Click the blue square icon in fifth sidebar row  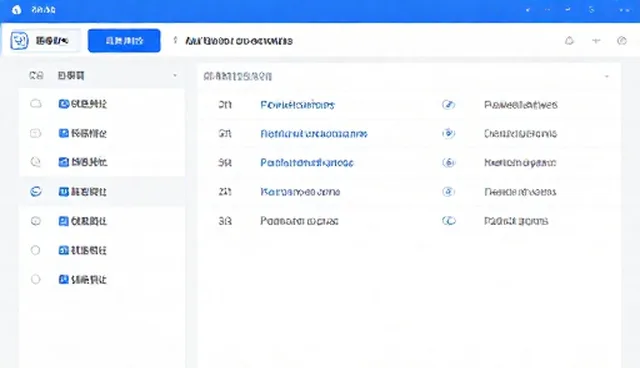click(x=64, y=221)
